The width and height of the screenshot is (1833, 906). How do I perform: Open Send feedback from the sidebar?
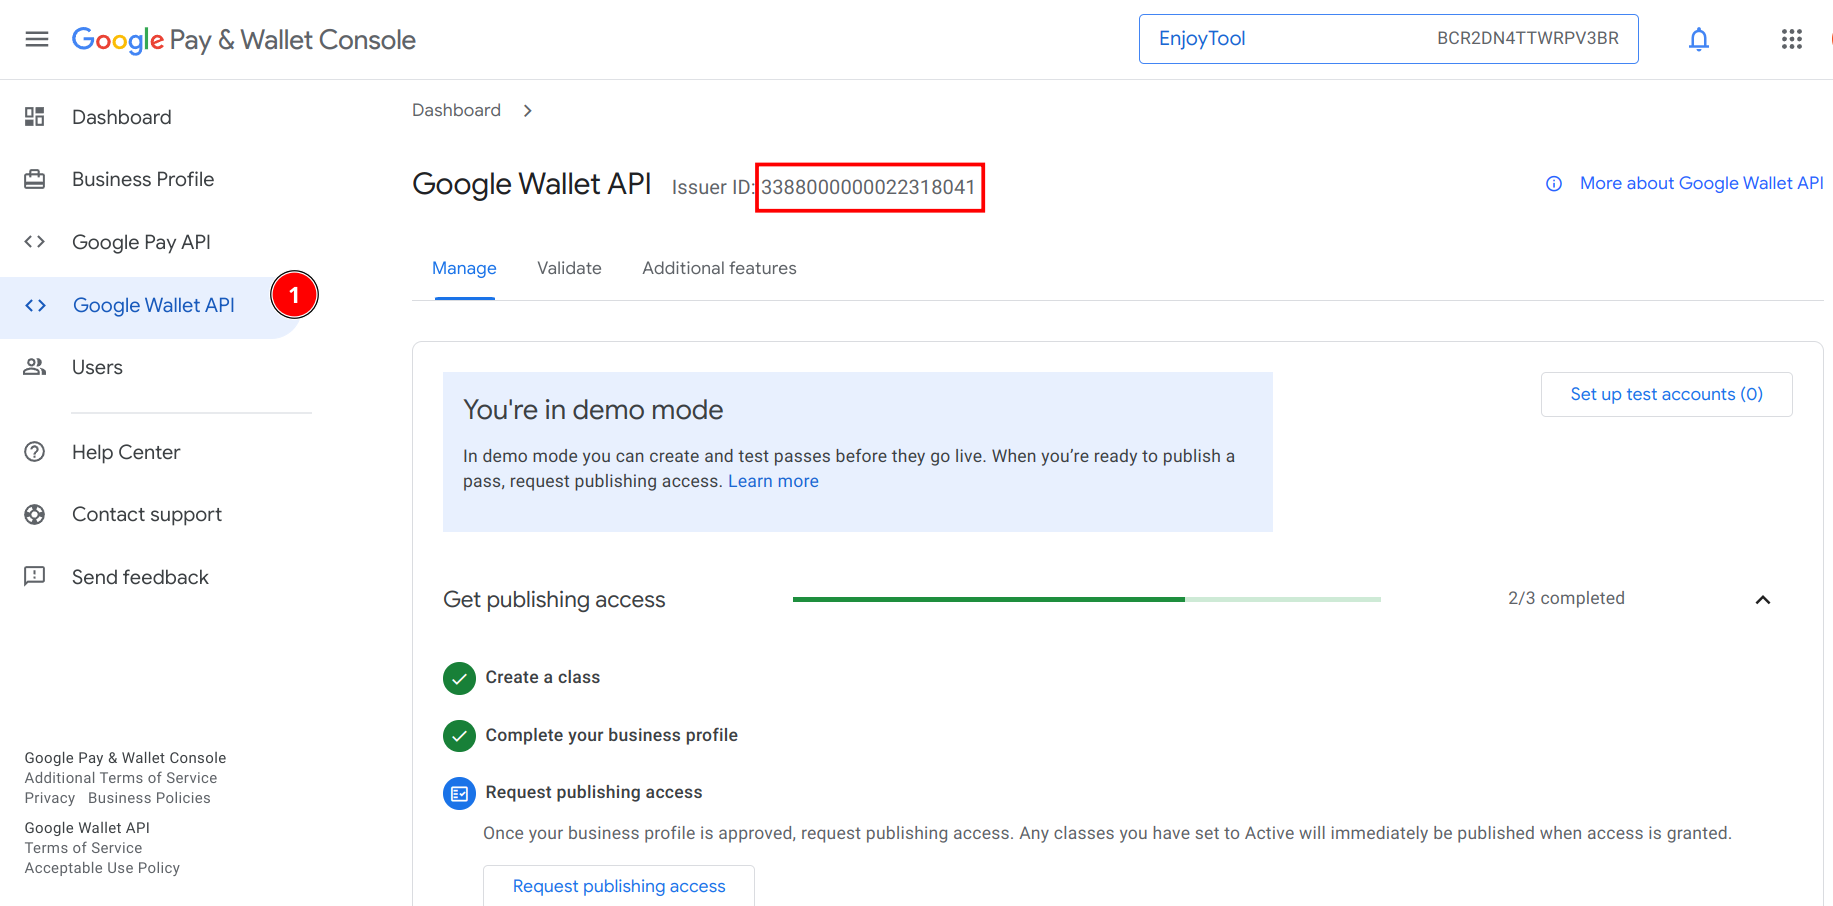140,577
